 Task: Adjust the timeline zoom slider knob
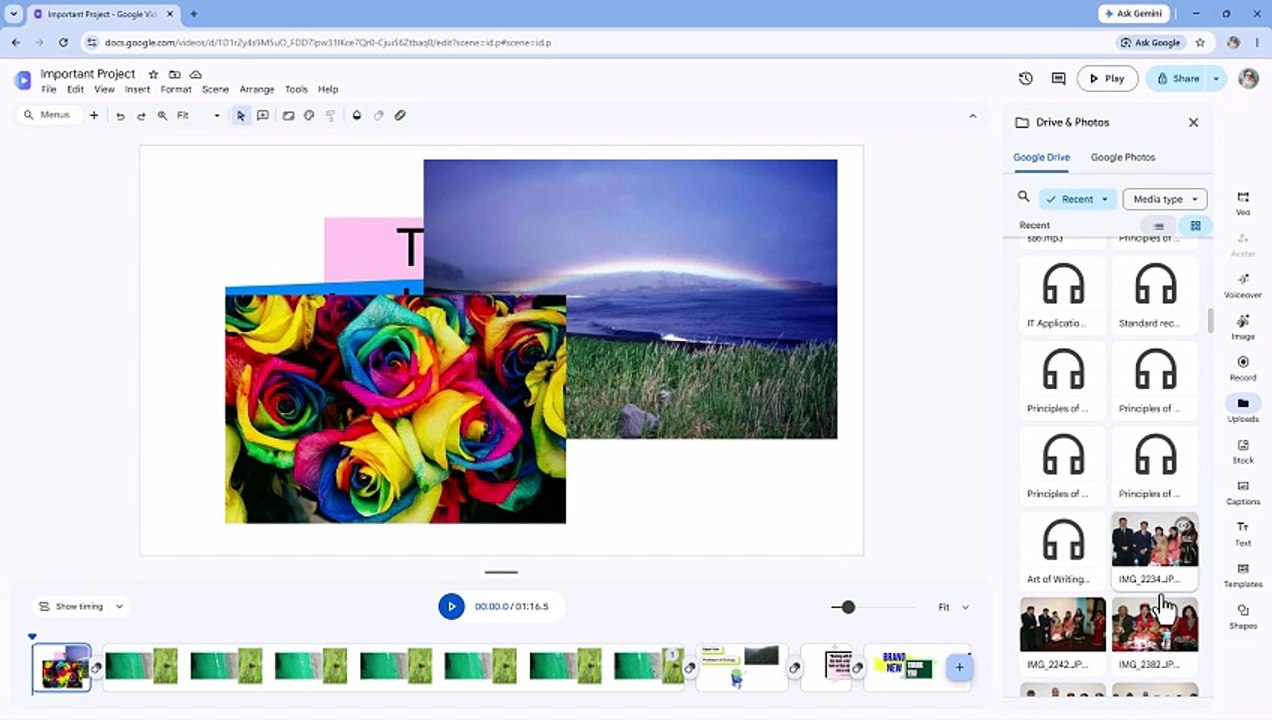pos(848,607)
